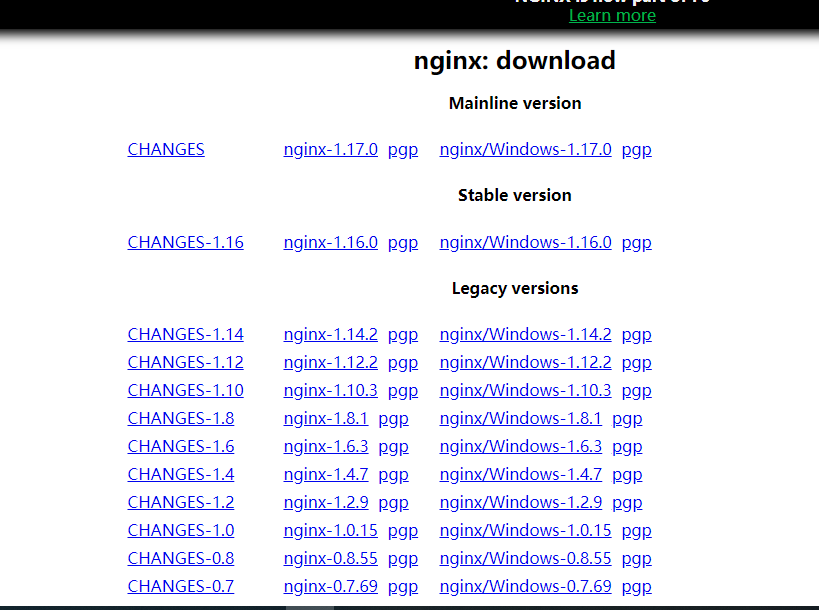
Task: Open CHANGES-1.0 link
Action: click(x=181, y=531)
